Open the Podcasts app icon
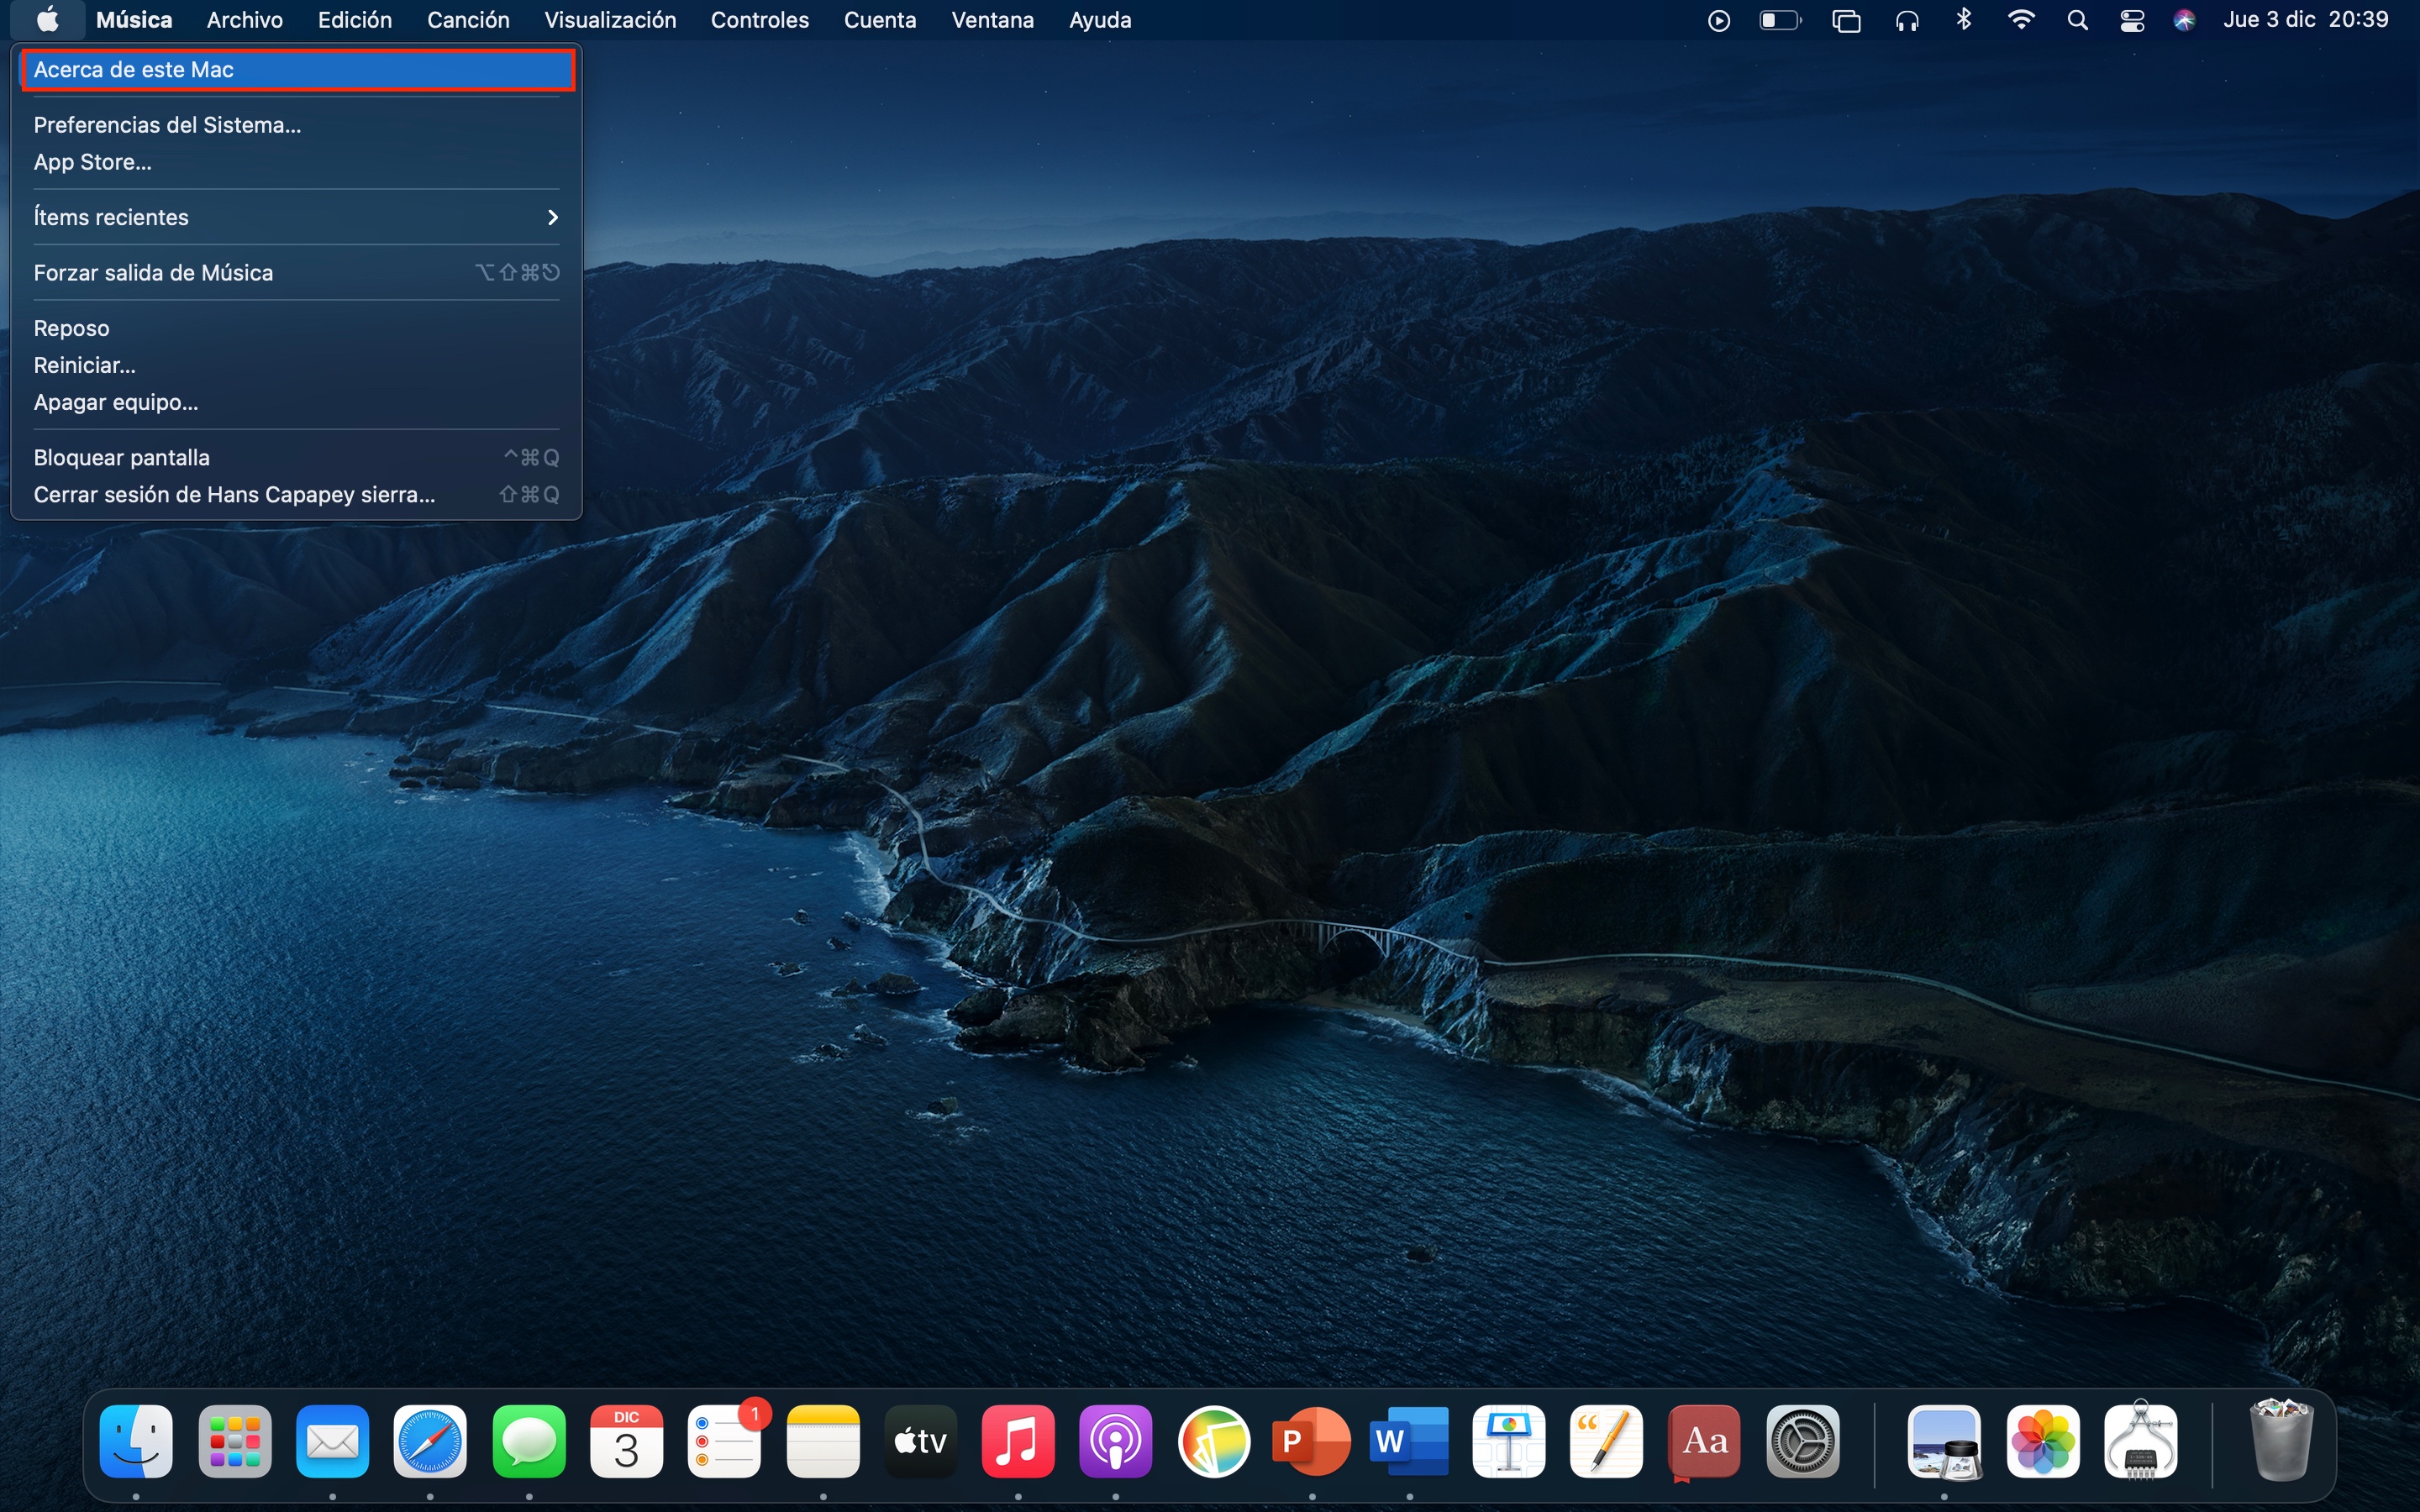The image size is (2420, 1512). 1115,1441
